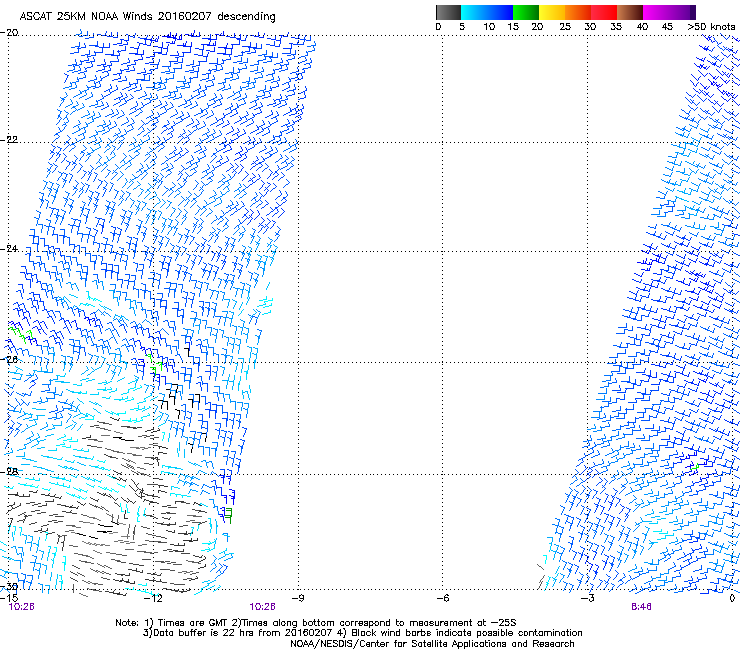
Task: Click the ASCAT 25KM NOAA Winds title
Action: pos(147,16)
